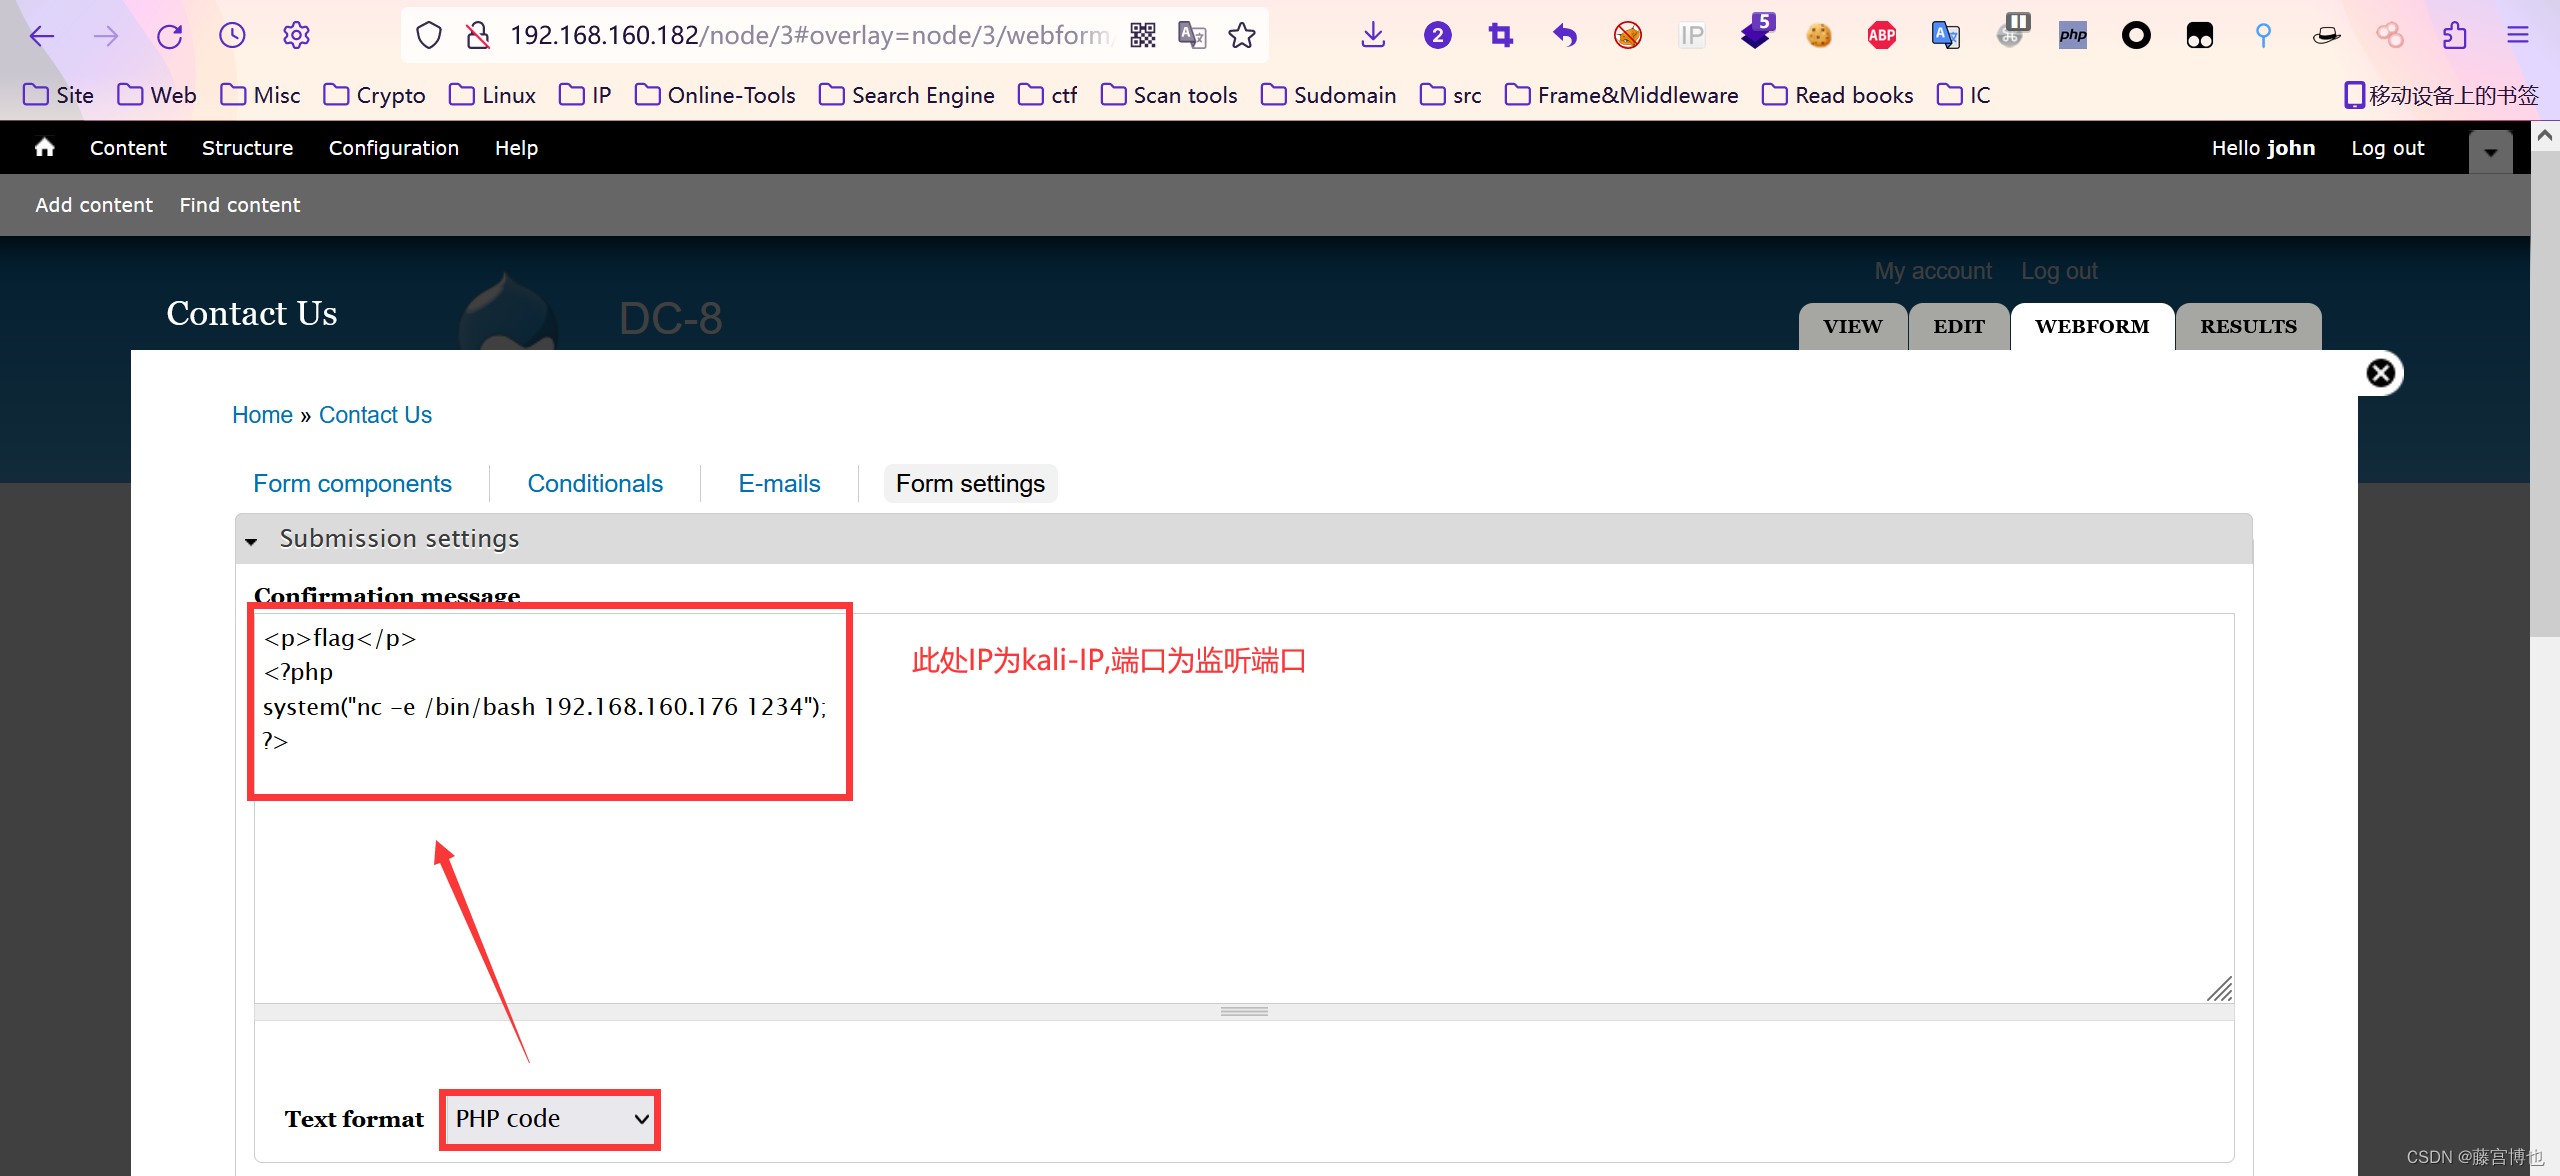Viewport: 2560px width, 1176px height.
Task: Switch to the RESULTS tab
Action: click(2248, 327)
